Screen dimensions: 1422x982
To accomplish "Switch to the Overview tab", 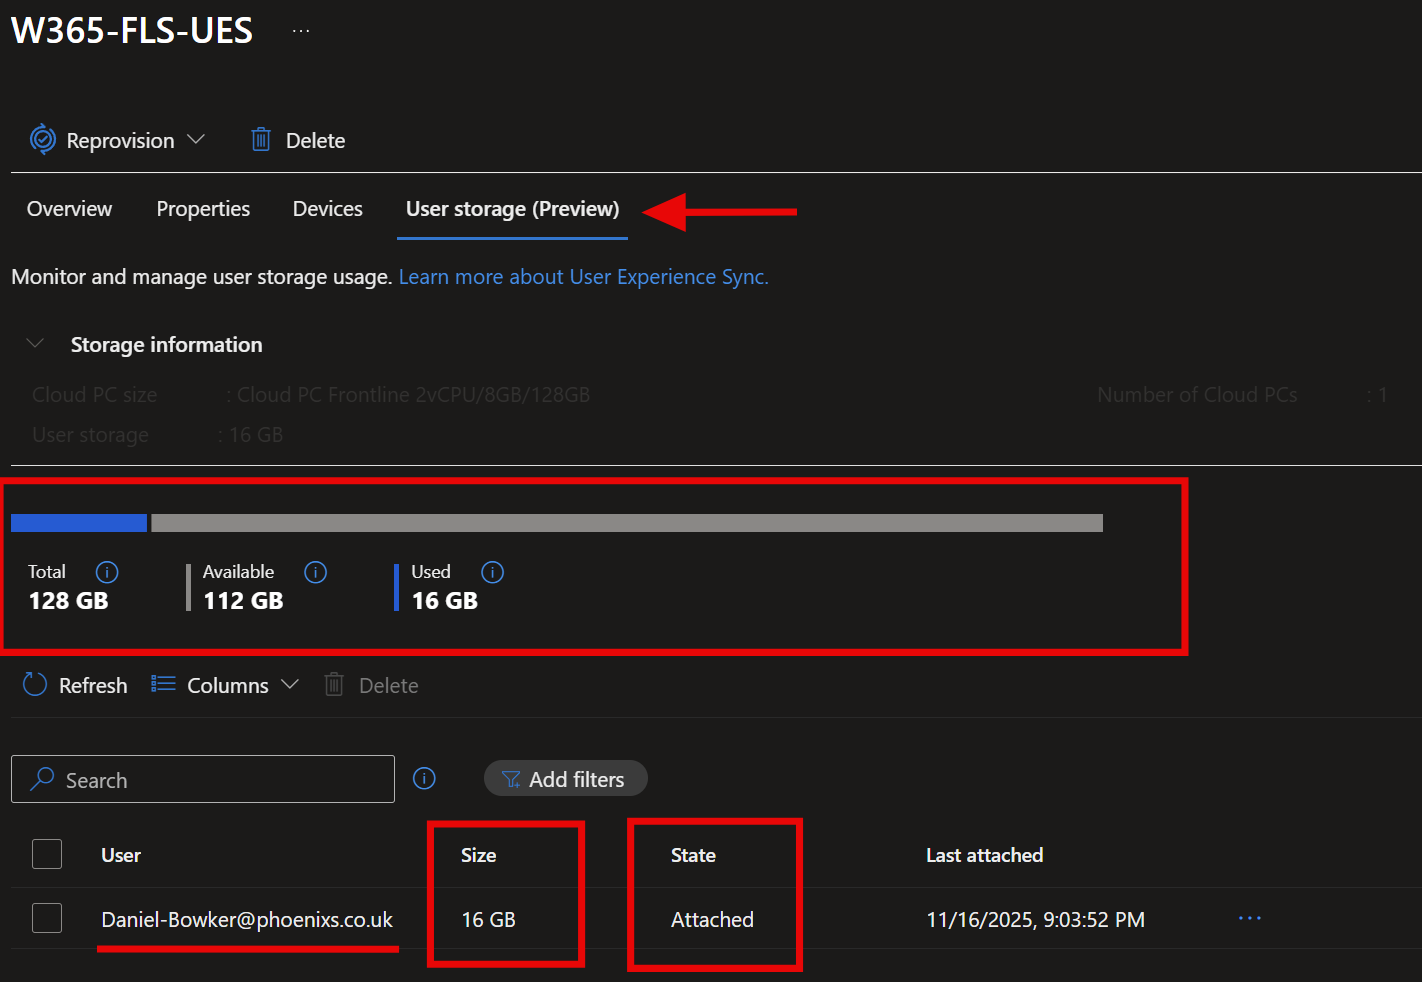I will (69, 209).
